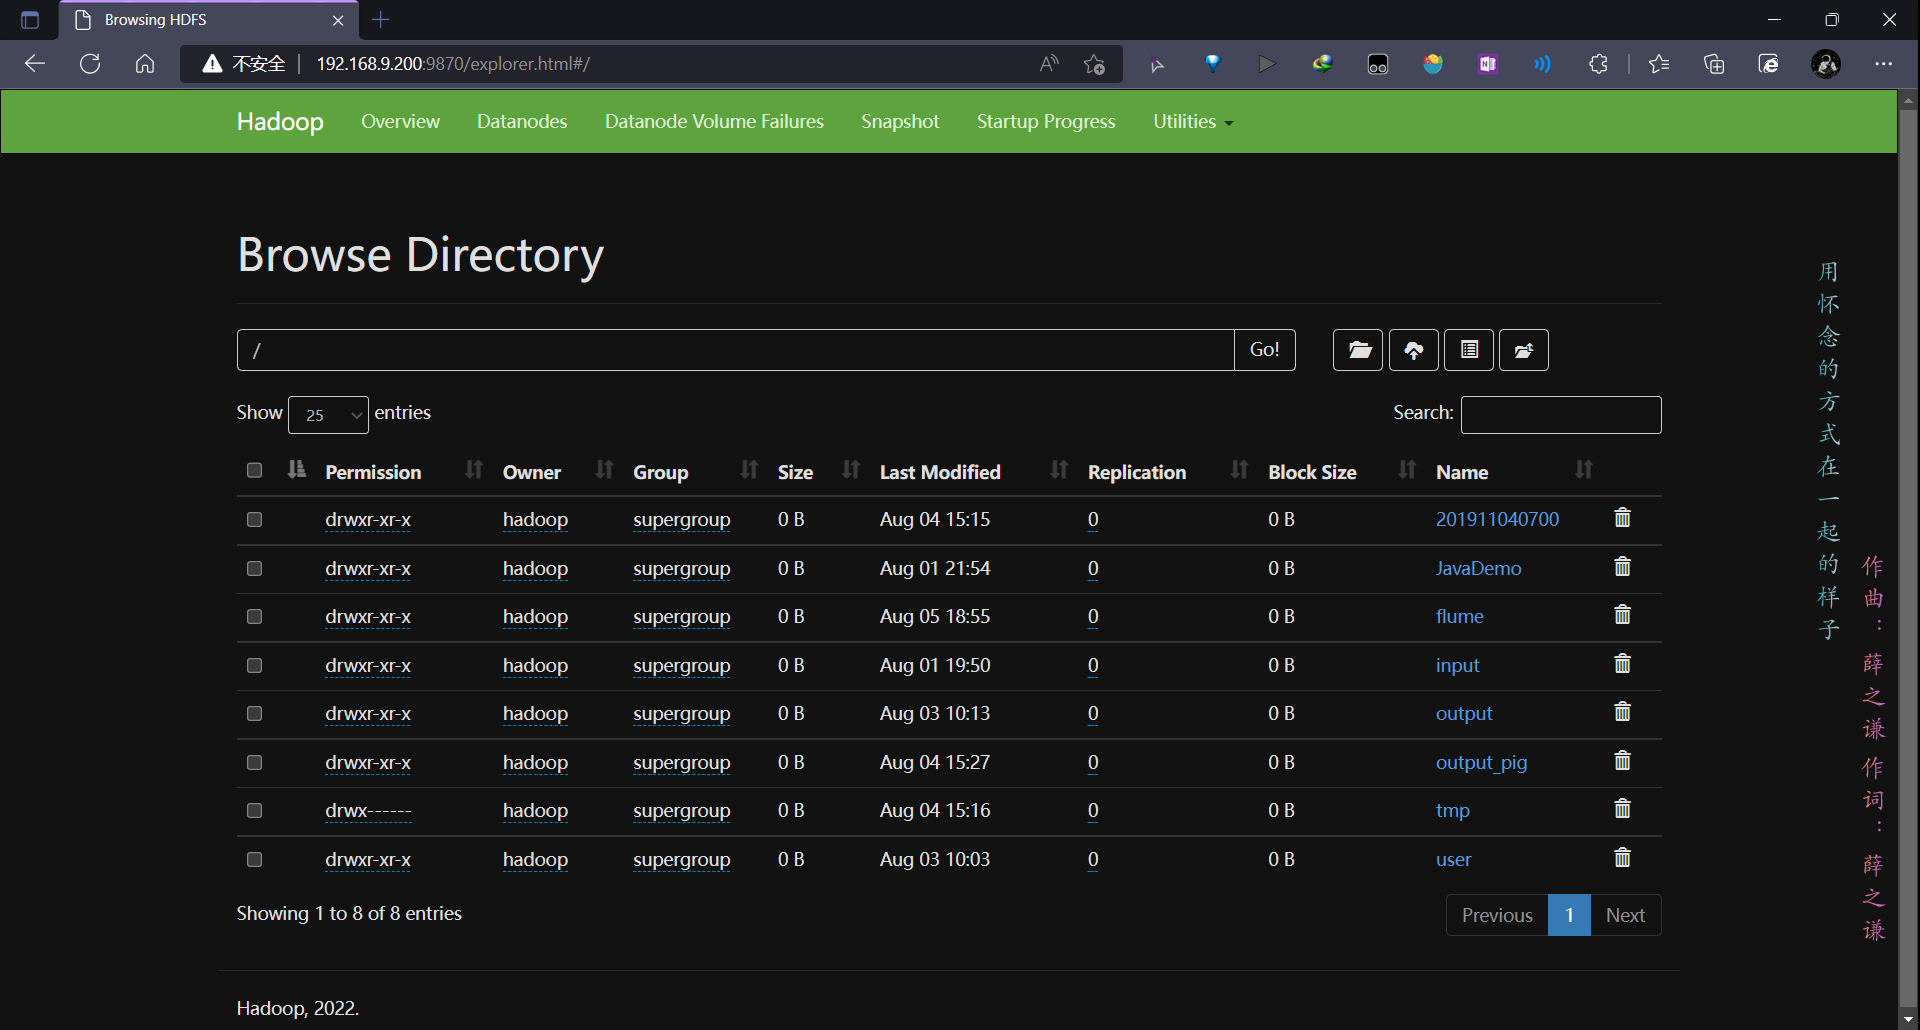Click replication value 0 of the output row
This screenshot has height=1030, width=1920.
point(1093,713)
